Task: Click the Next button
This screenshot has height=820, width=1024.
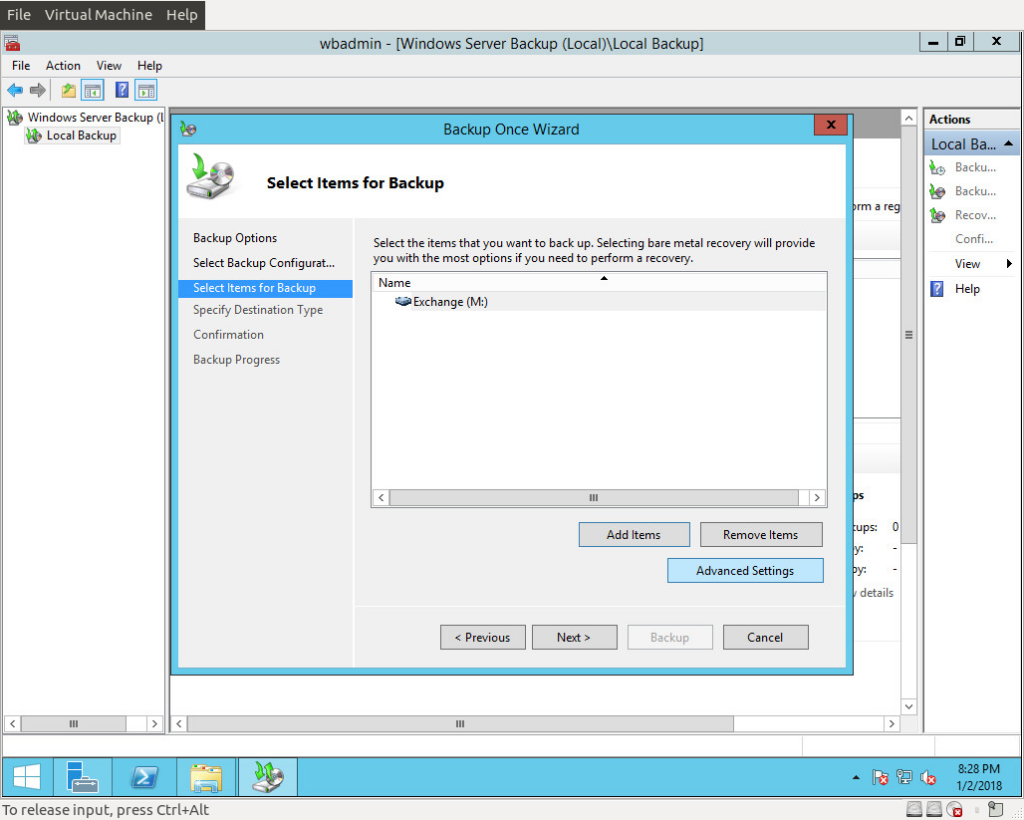Action: [574, 637]
